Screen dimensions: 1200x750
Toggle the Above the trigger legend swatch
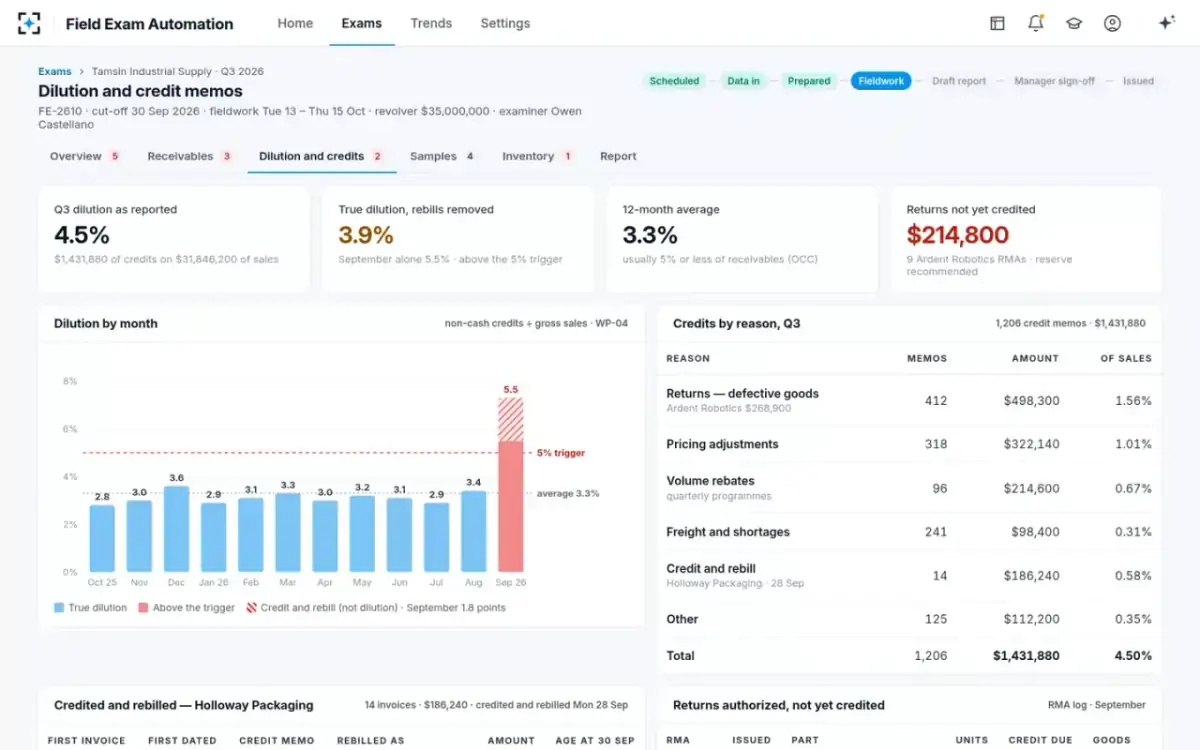143,607
